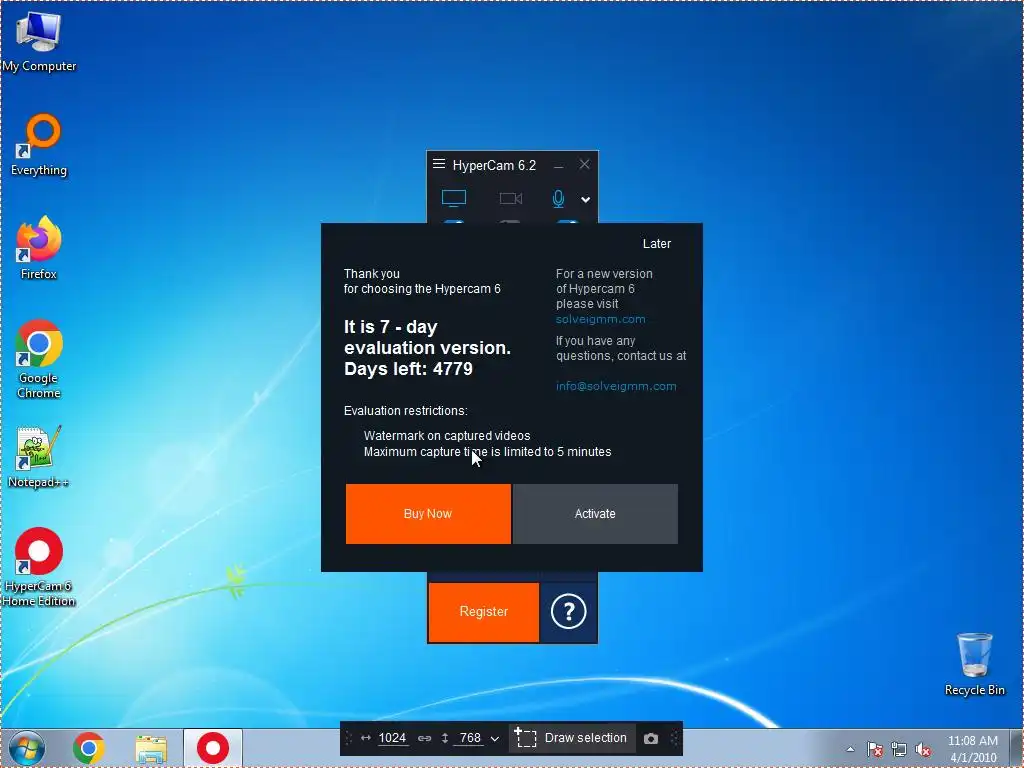Open the Windows Start menu
This screenshot has width=1024, height=768.
(x=27, y=748)
